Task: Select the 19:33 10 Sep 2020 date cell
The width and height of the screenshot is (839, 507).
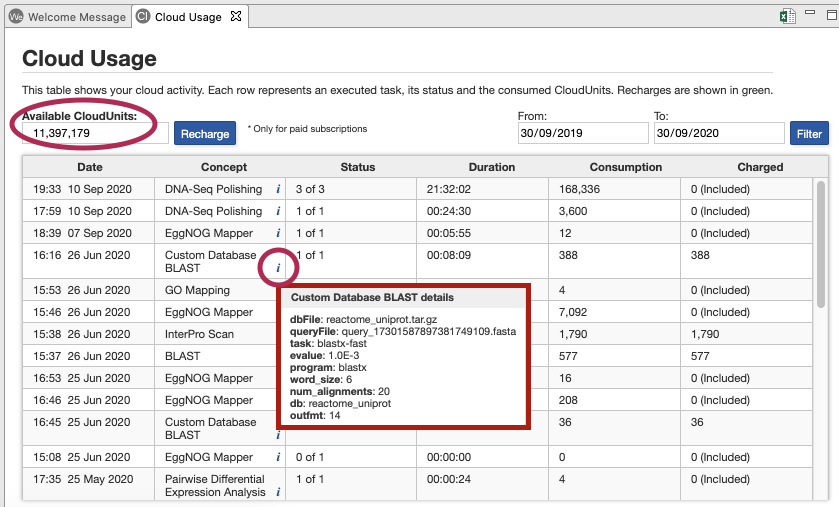Action: point(89,189)
